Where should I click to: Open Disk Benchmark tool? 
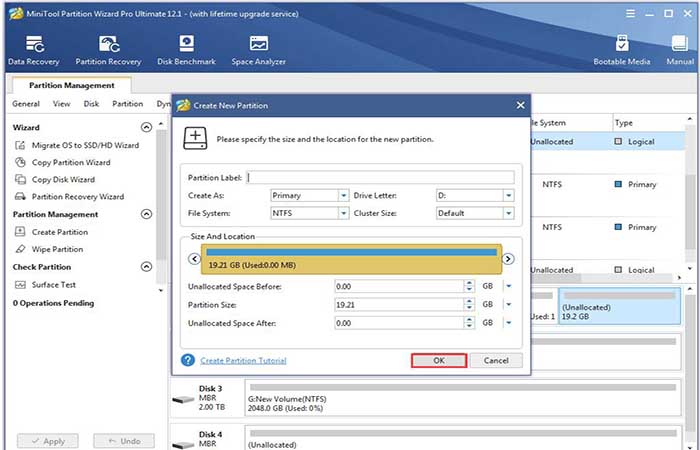click(186, 50)
